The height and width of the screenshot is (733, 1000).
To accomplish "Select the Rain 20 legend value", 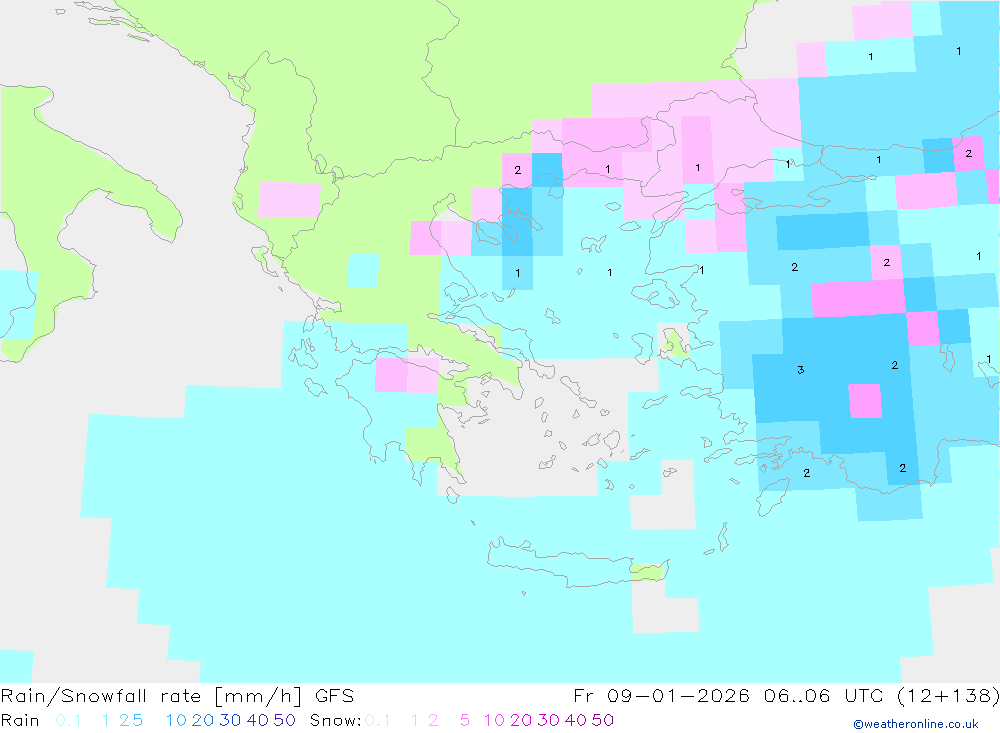I will [x=203, y=720].
